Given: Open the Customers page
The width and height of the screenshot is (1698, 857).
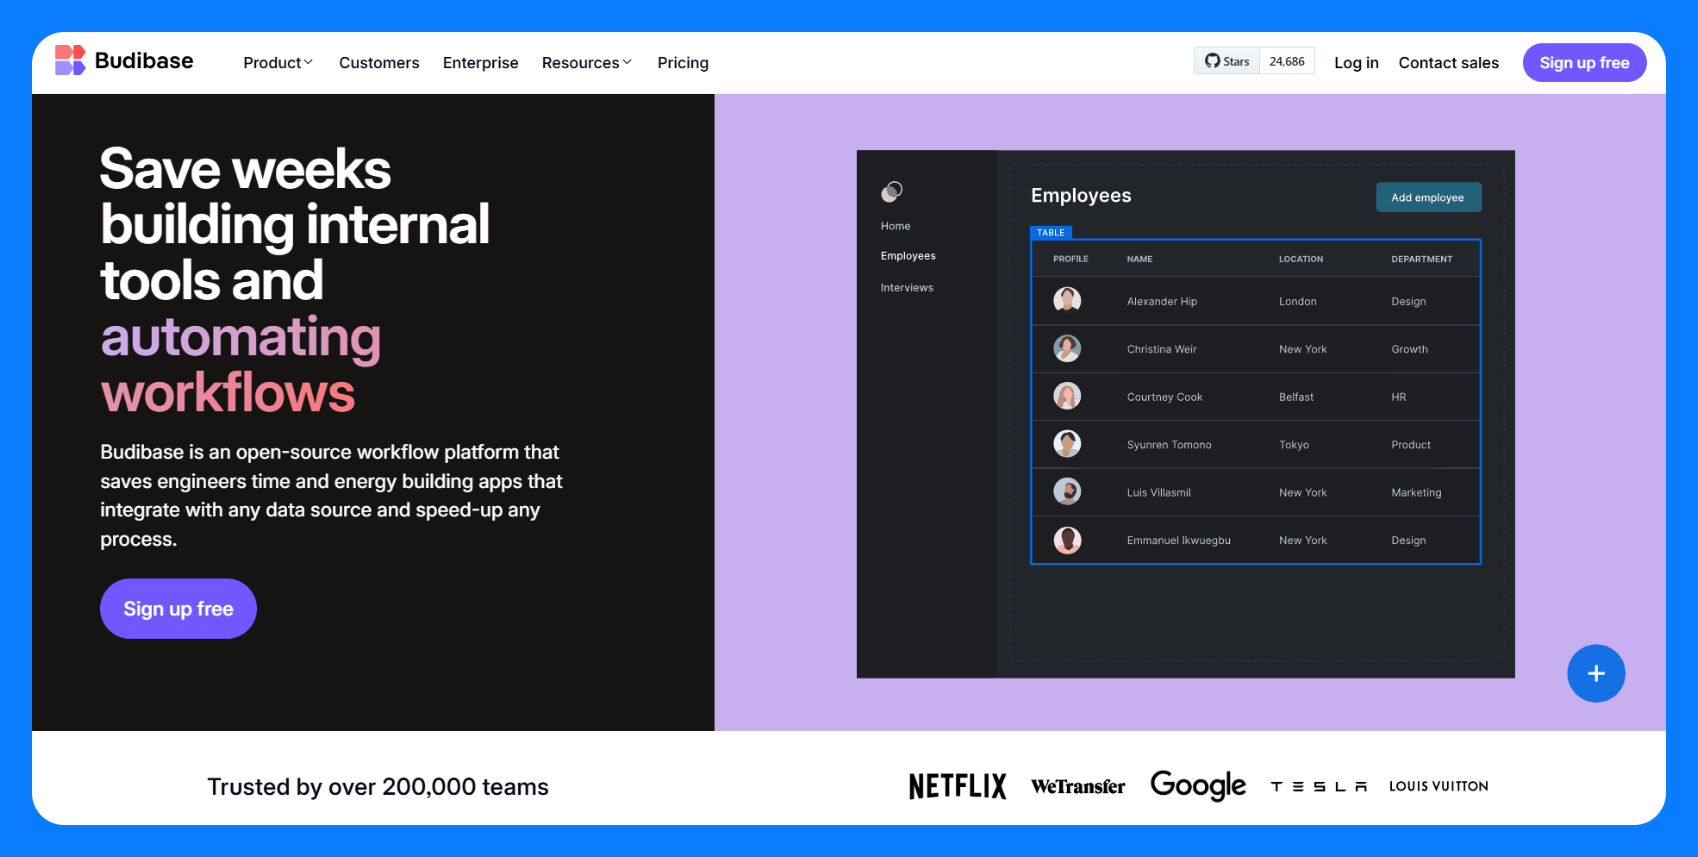Looking at the screenshot, I should [x=379, y=62].
